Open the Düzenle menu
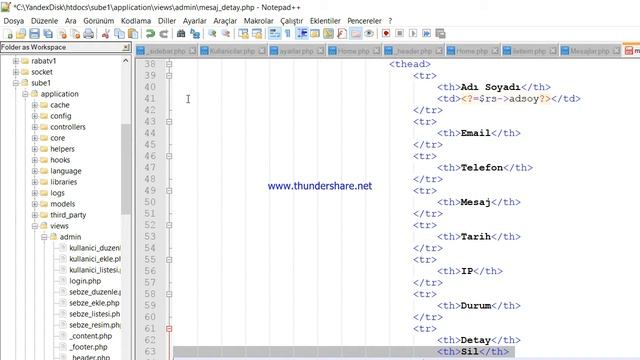Image resolution: width=640 pixels, height=360 pixels. [x=44, y=21]
